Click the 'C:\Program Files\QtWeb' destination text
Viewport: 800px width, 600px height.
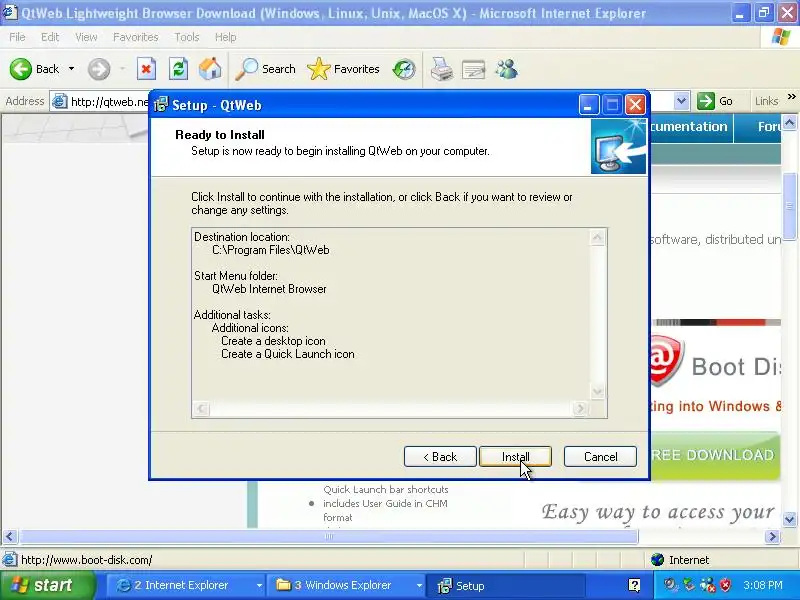[271, 250]
